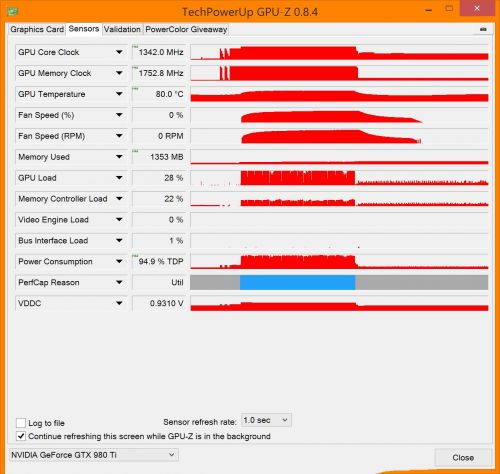Image resolution: width=500 pixels, height=474 pixels.
Task: Open the Fan Speed (RPM) dropdown
Action: 119,136
